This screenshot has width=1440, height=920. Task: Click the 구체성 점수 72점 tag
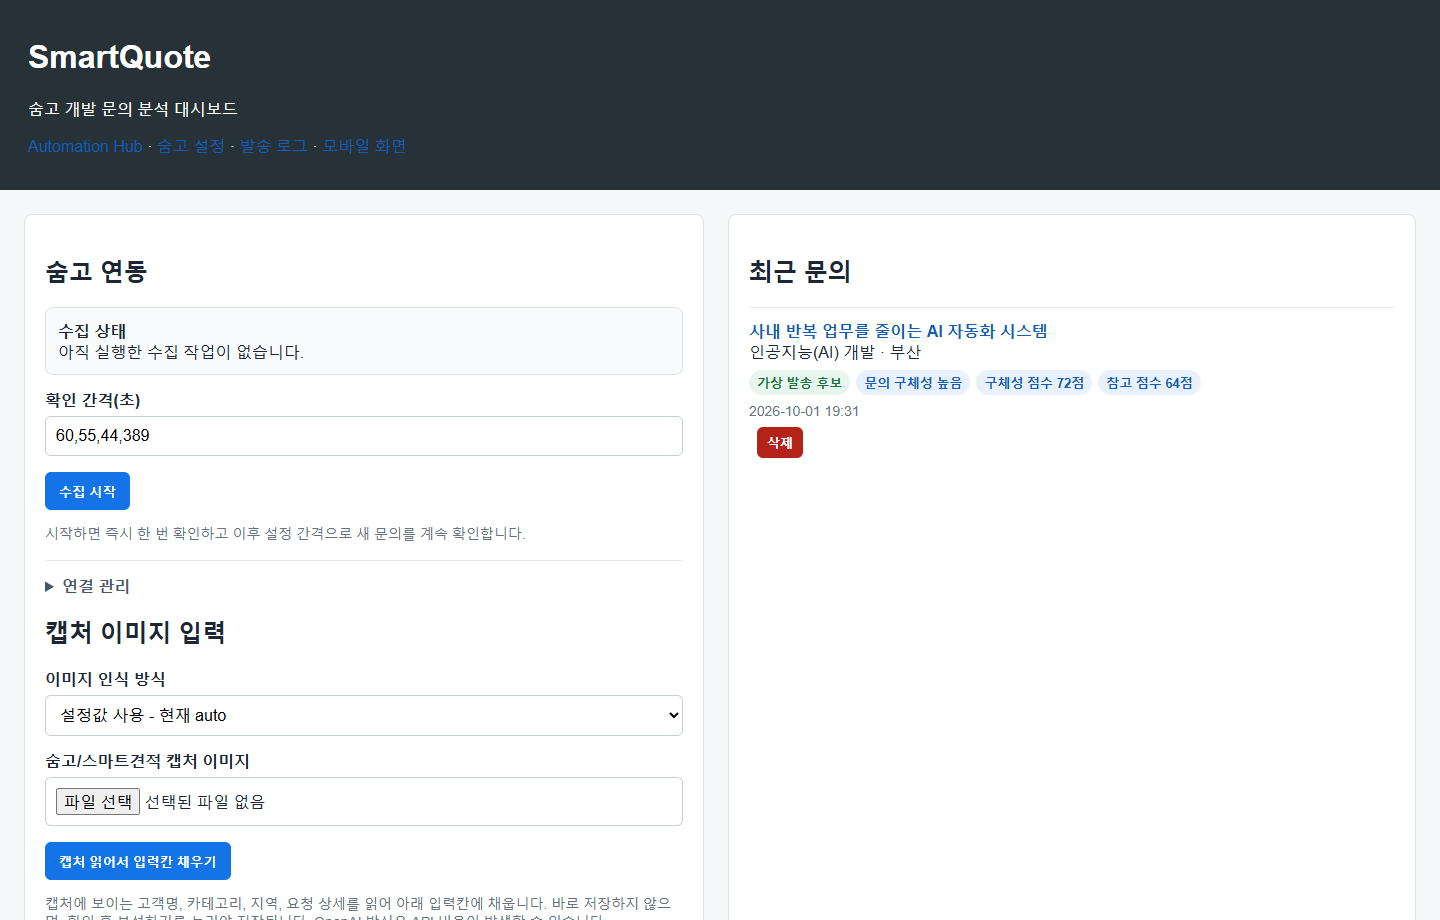coord(1034,383)
